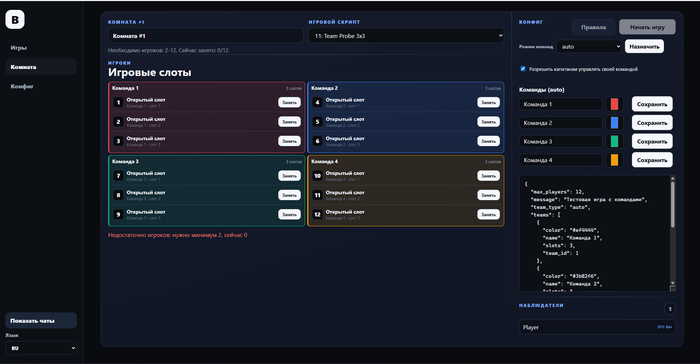Click the Назначить button
700x364 pixels.
tap(644, 46)
